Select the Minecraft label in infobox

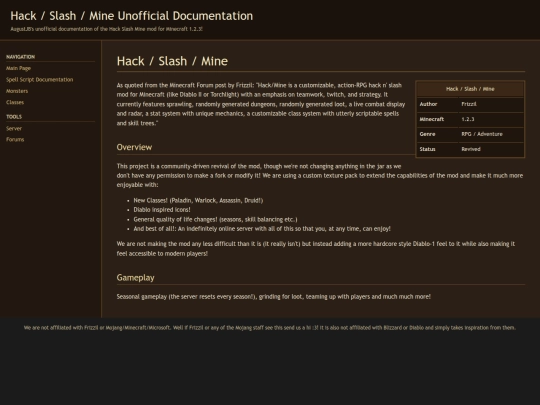pos(432,119)
